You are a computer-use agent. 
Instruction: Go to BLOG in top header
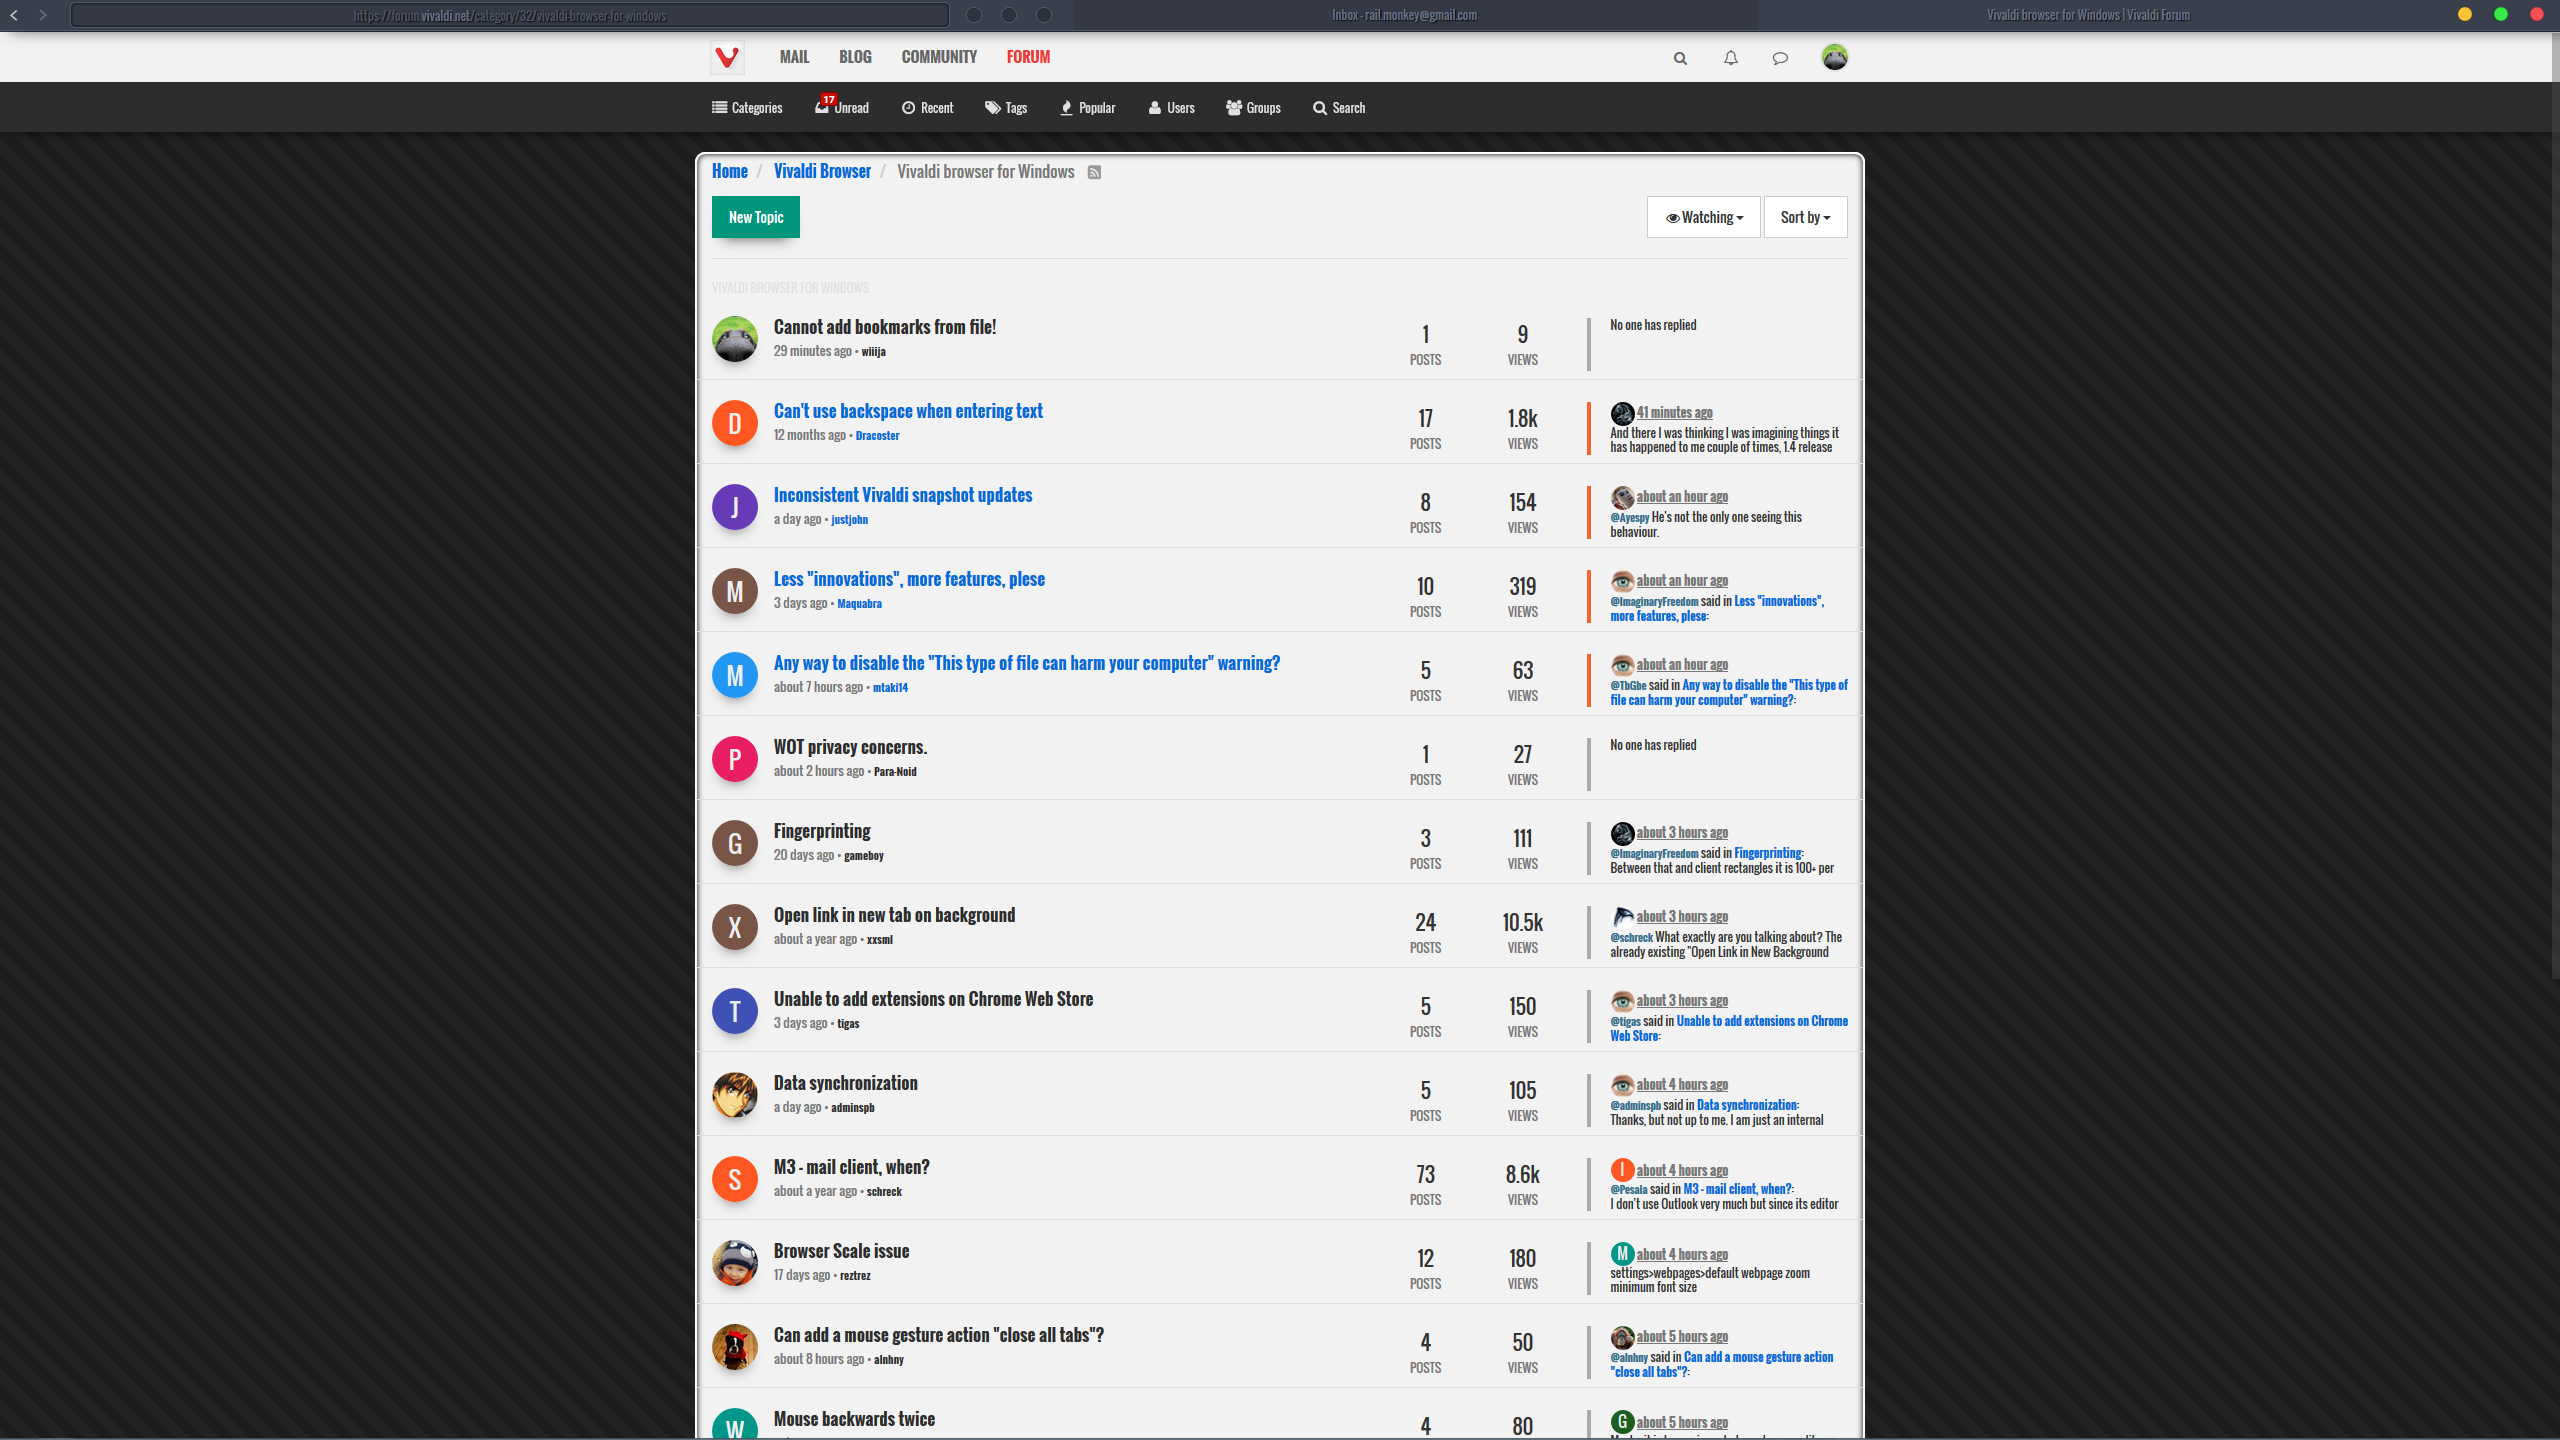tap(855, 57)
